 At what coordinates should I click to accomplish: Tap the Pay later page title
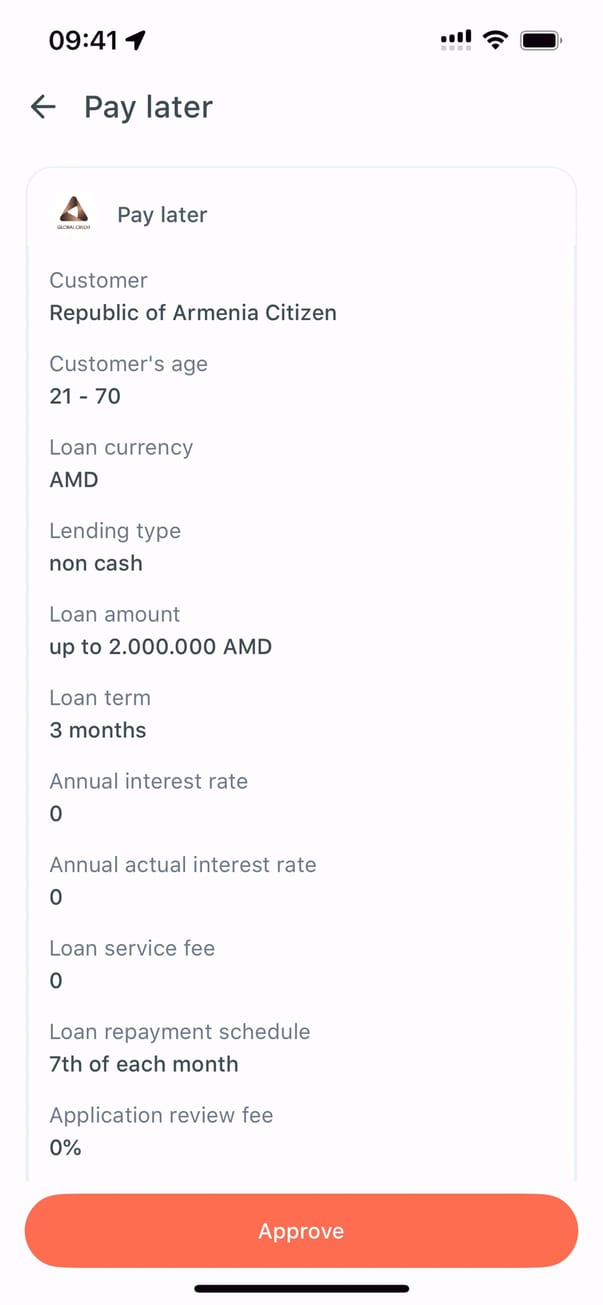tap(148, 107)
